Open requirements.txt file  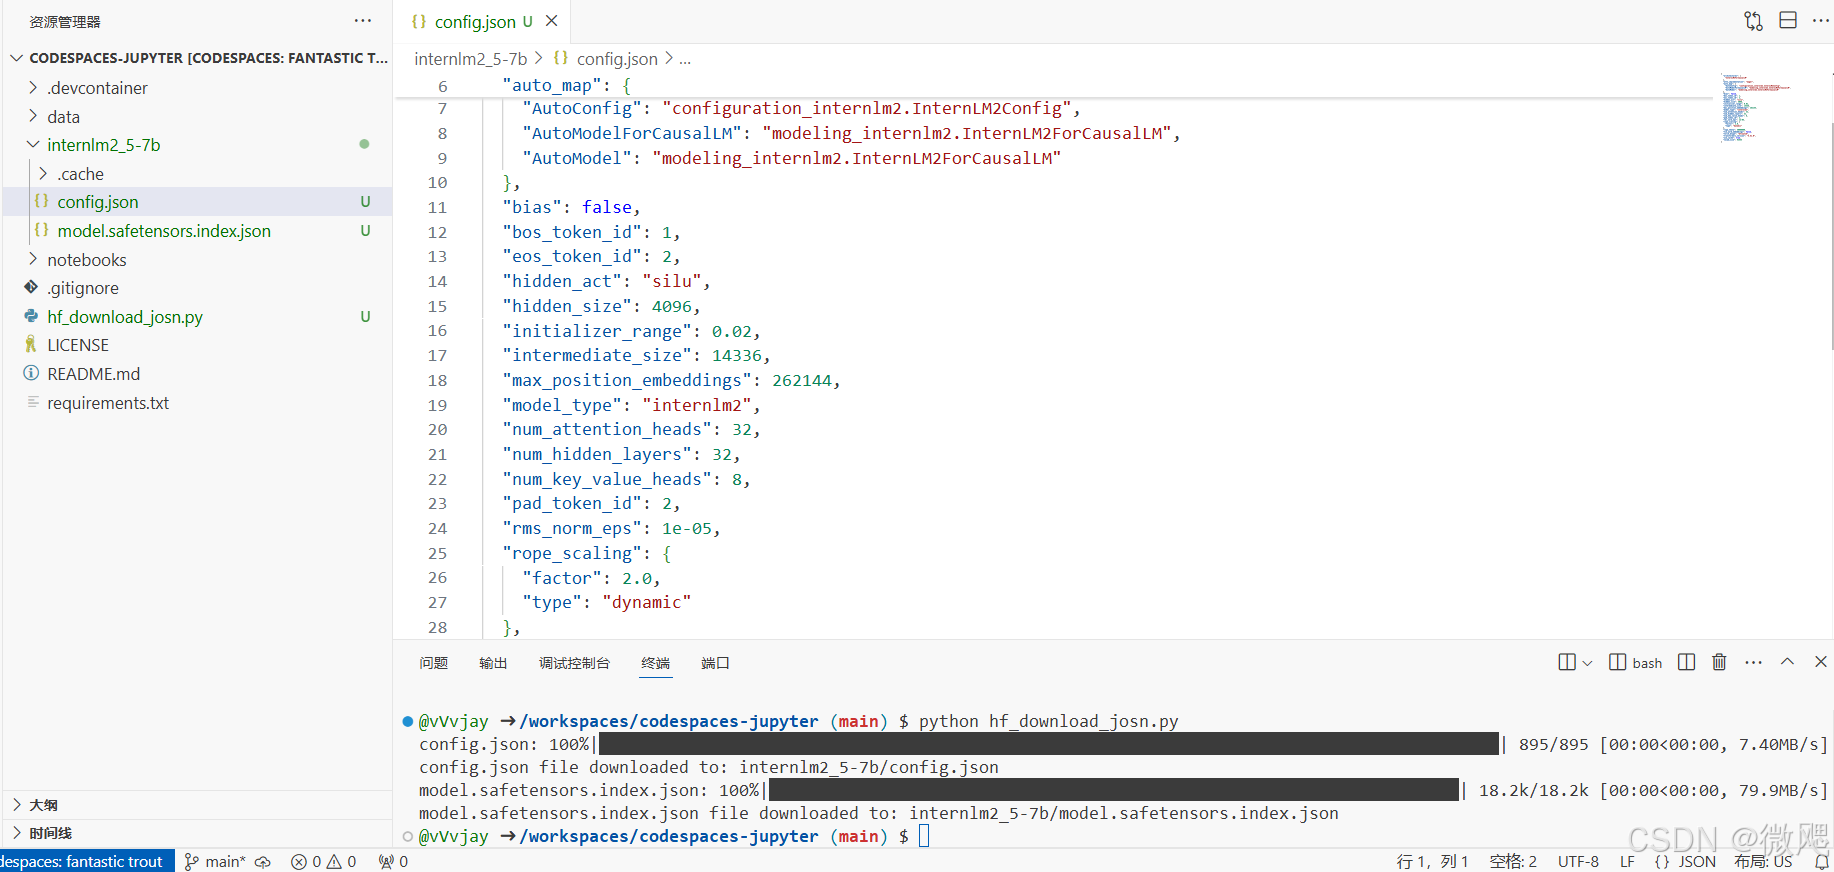pos(198,403)
